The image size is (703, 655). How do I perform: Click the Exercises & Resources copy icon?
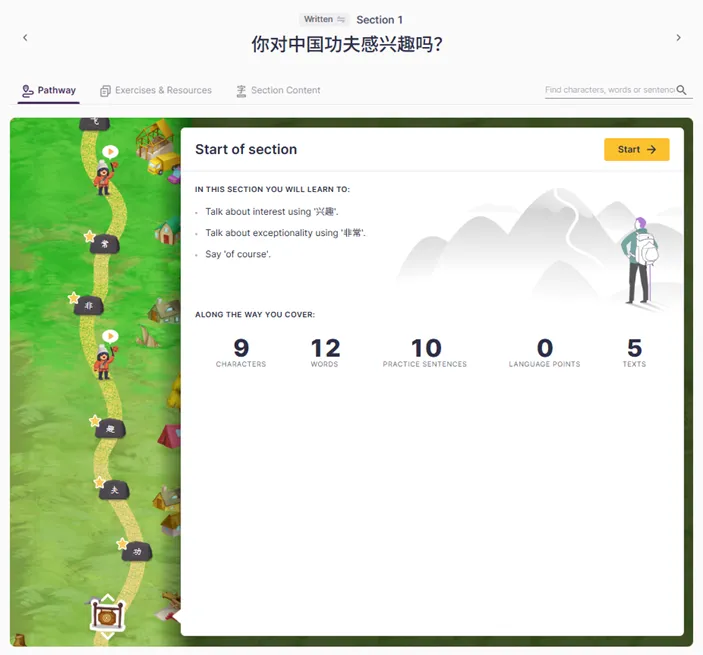105,91
